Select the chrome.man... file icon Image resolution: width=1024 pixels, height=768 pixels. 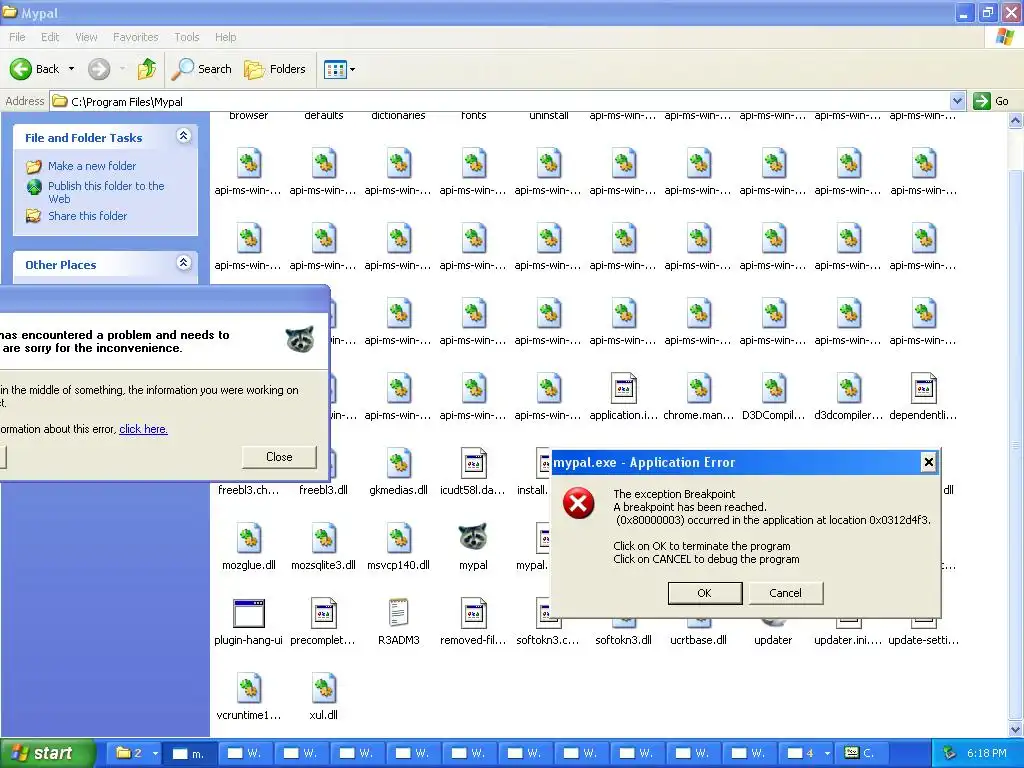pos(699,388)
